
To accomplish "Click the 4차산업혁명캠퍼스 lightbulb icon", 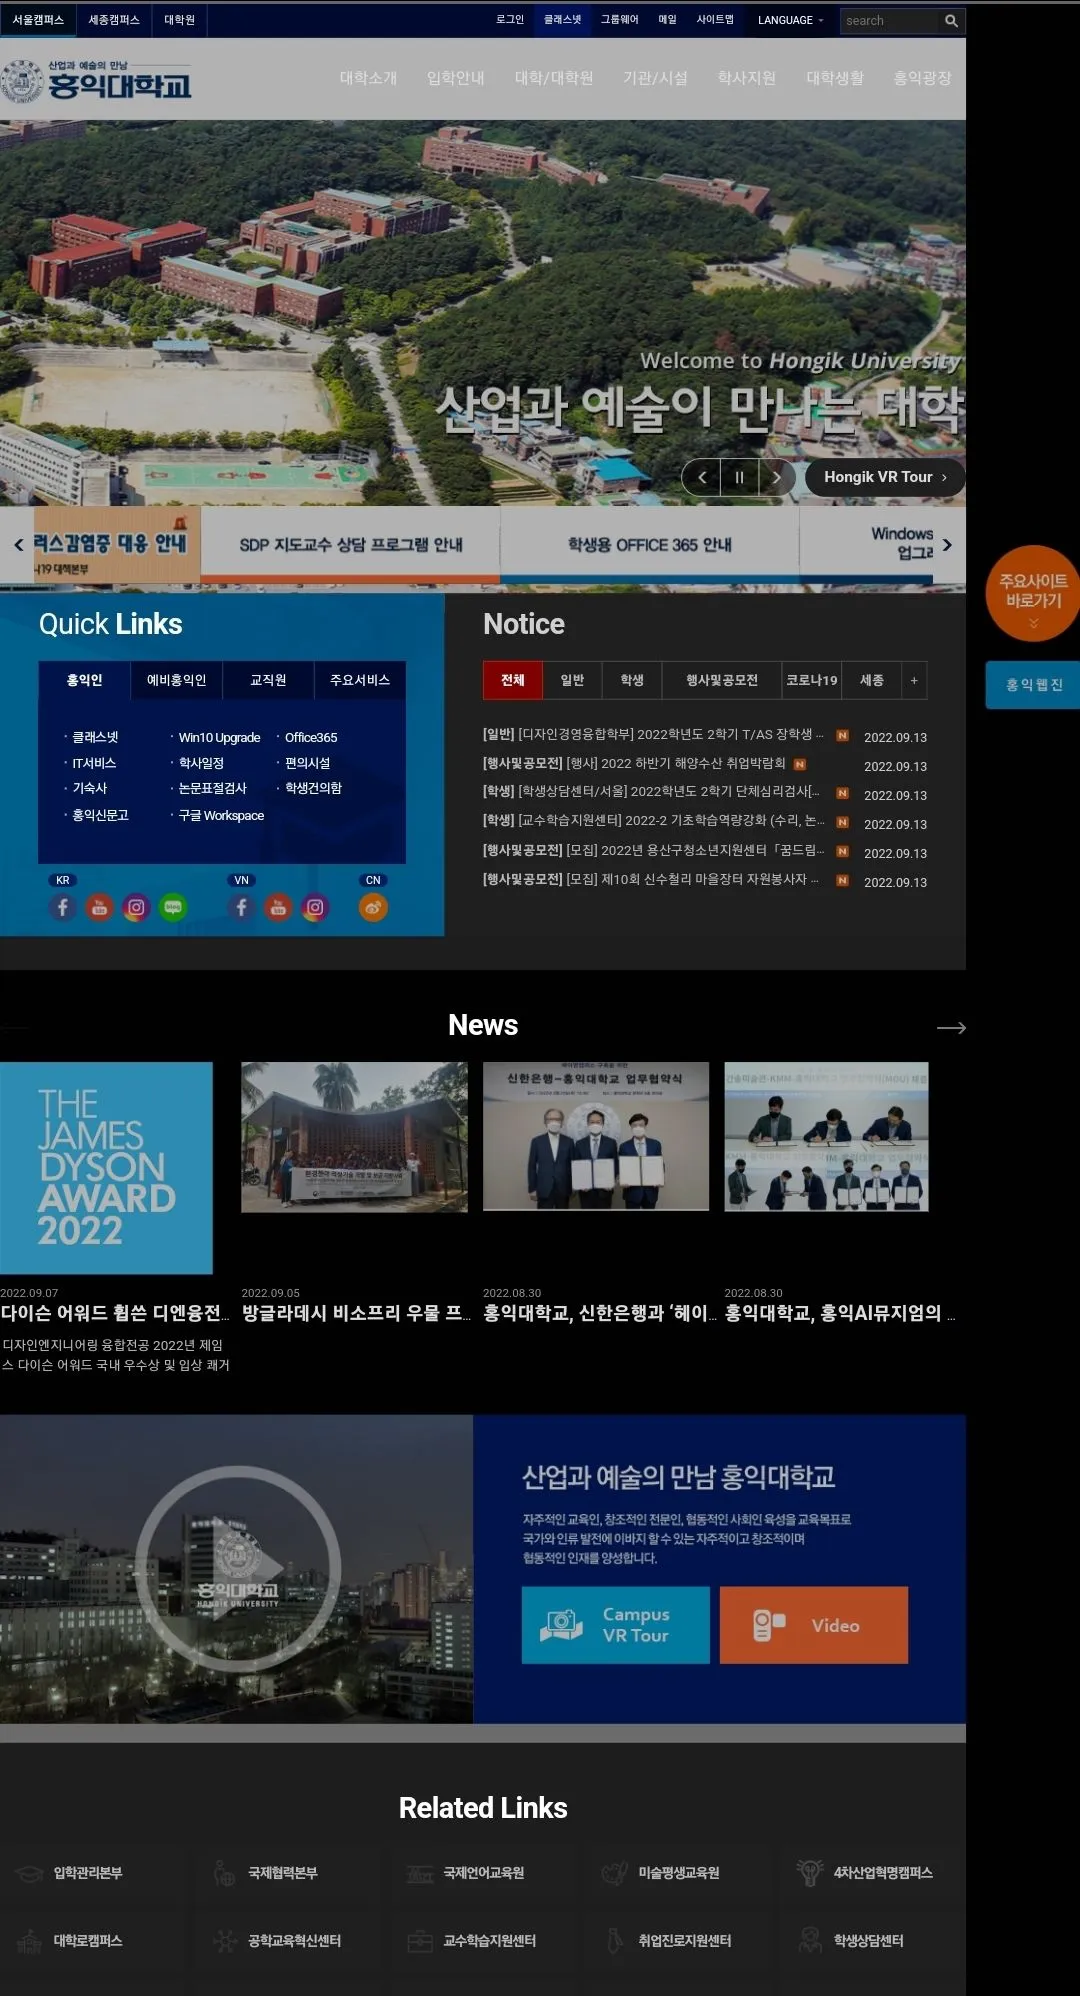I will tap(809, 1872).
